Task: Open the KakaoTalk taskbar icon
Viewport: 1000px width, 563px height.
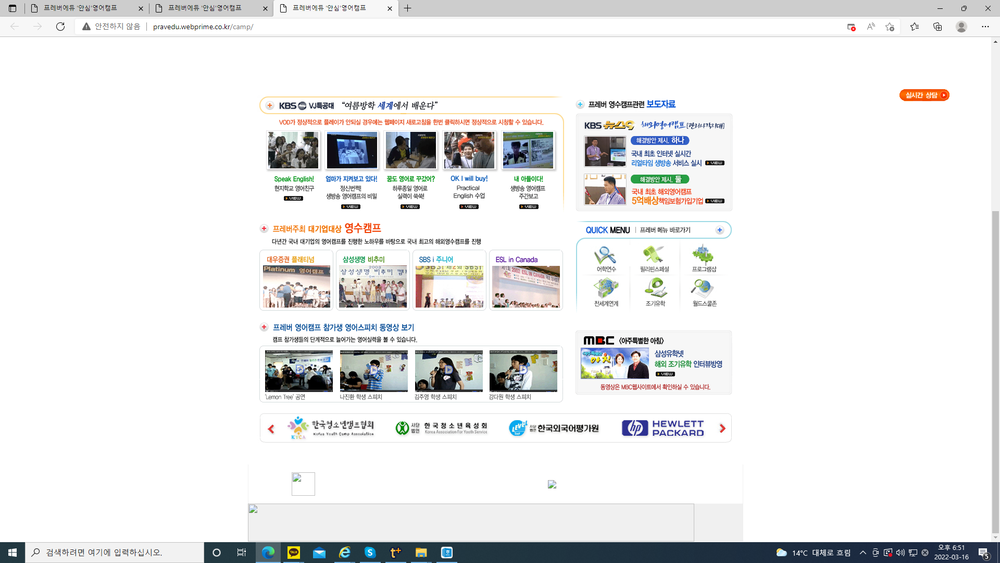Action: (x=293, y=553)
